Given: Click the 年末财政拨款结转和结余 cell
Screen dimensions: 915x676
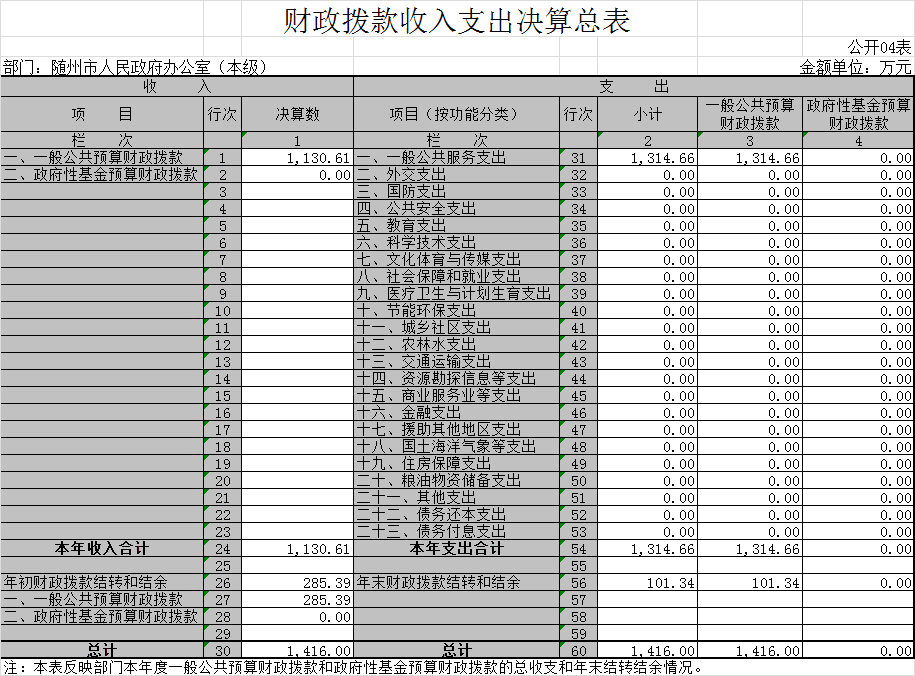Looking at the screenshot, I should coord(440,582).
